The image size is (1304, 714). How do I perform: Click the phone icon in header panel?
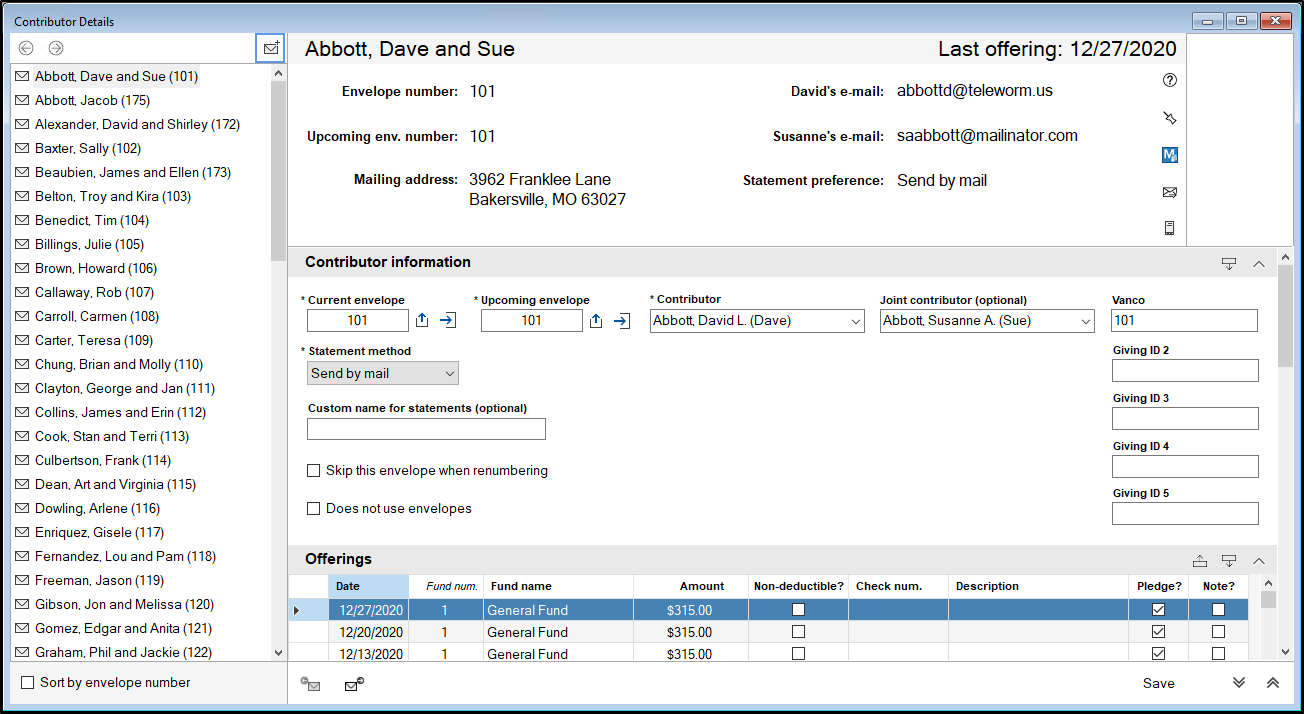pyautogui.click(x=1170, y=228)
